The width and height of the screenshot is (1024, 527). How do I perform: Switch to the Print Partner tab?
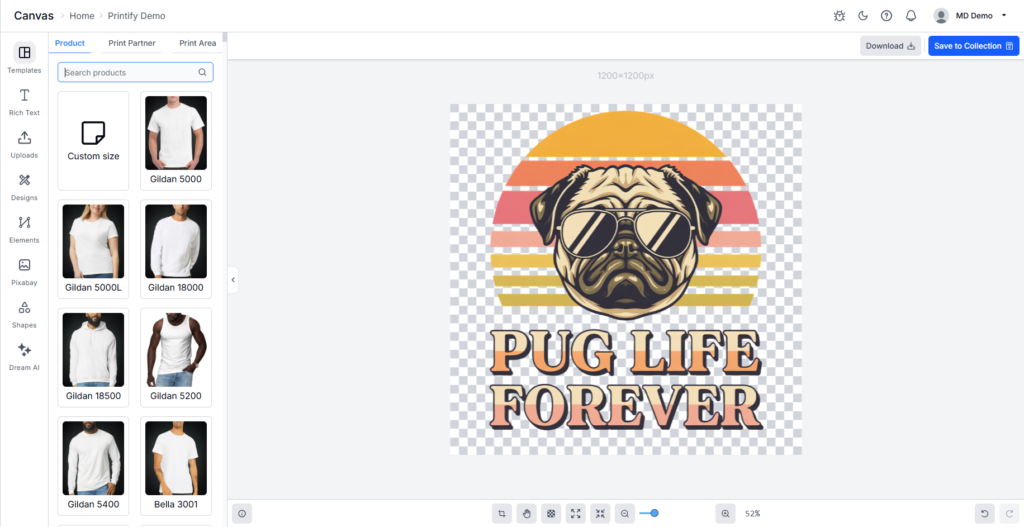(x=132, y=43)
